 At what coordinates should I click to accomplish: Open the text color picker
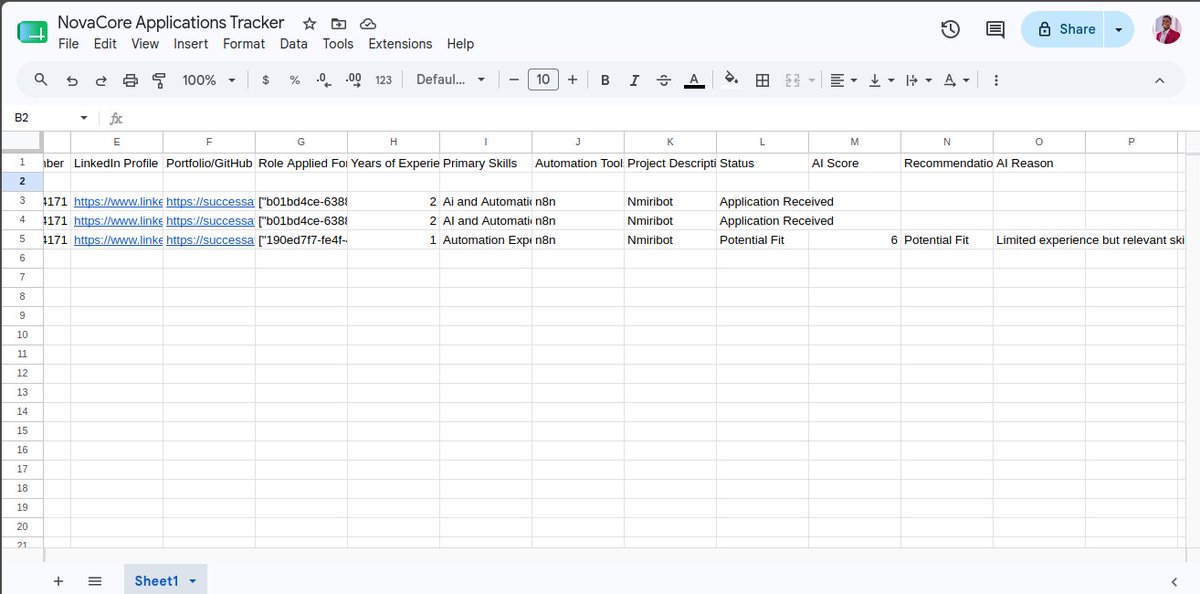[x=694, y=80]
